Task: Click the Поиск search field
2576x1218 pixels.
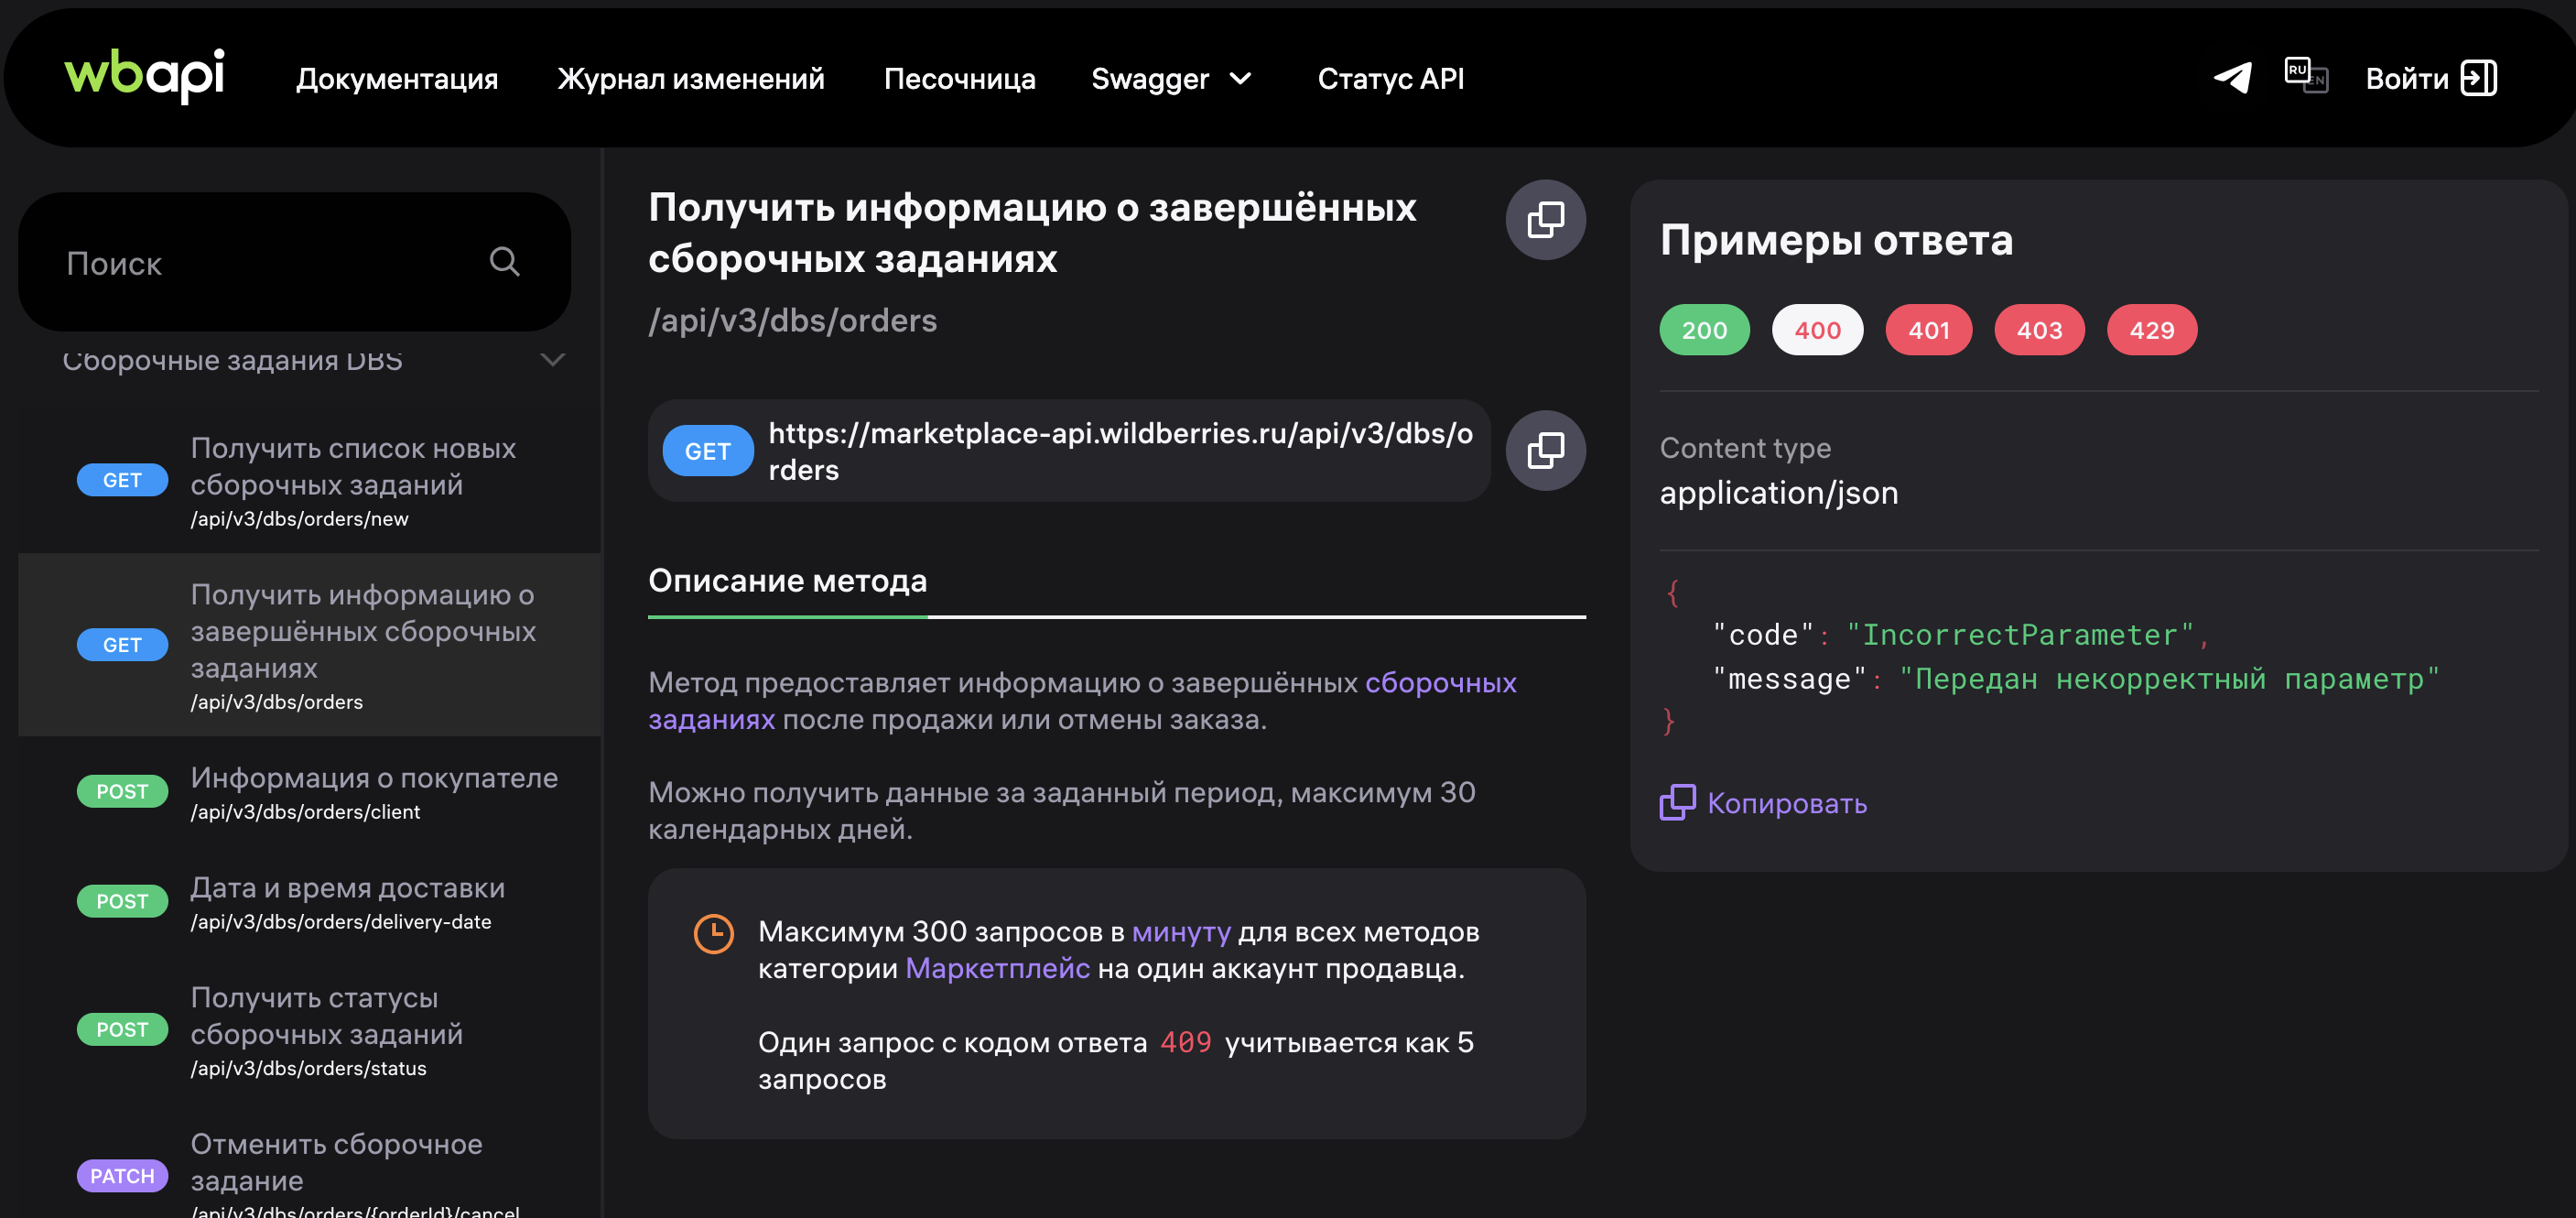Action: coord(295,262)
